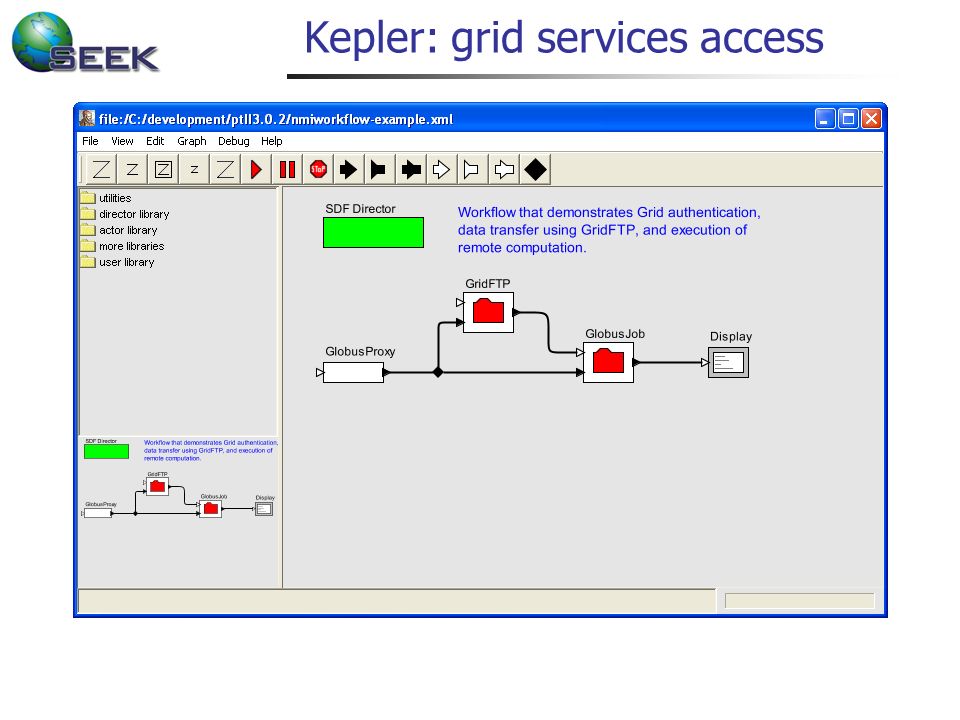Pause execution using the red double-bar button
Viewport: 960px width, 720px height.
(x=287, y=169)
